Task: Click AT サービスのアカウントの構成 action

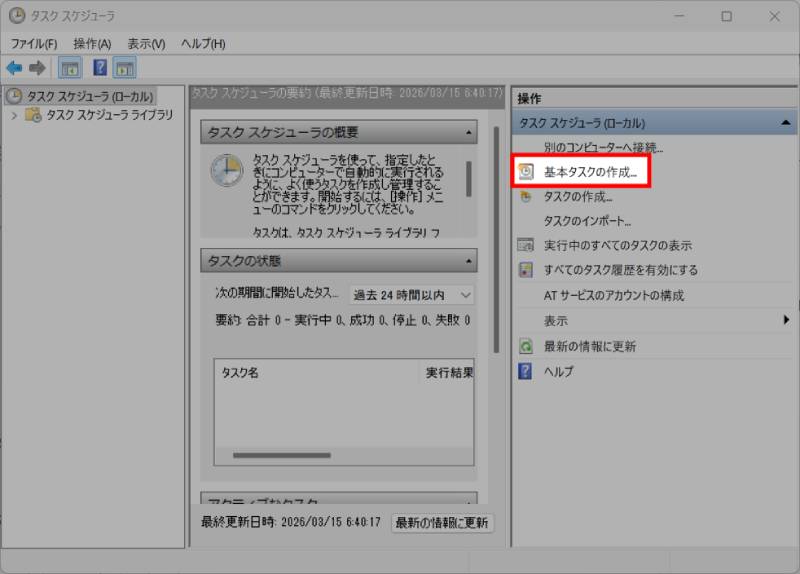Action: (614, 295)
